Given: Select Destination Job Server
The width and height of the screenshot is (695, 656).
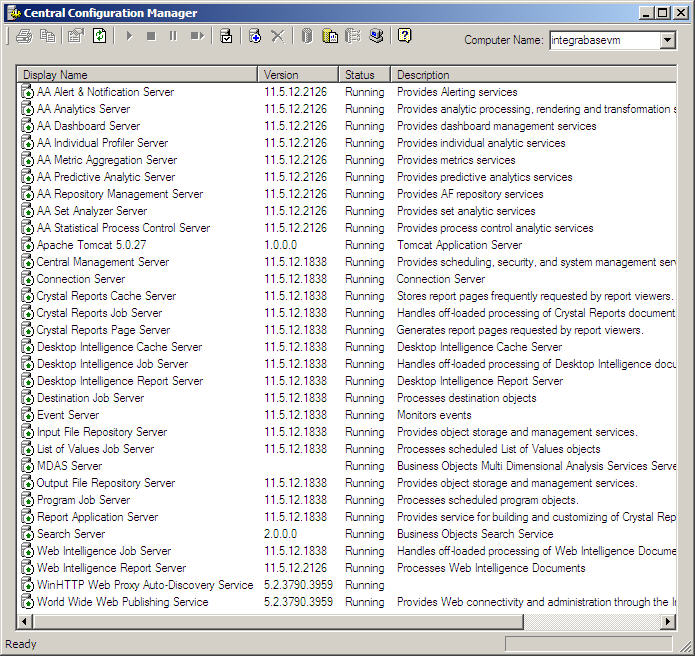Looking at the screenshot, I should tap(90, 398).
